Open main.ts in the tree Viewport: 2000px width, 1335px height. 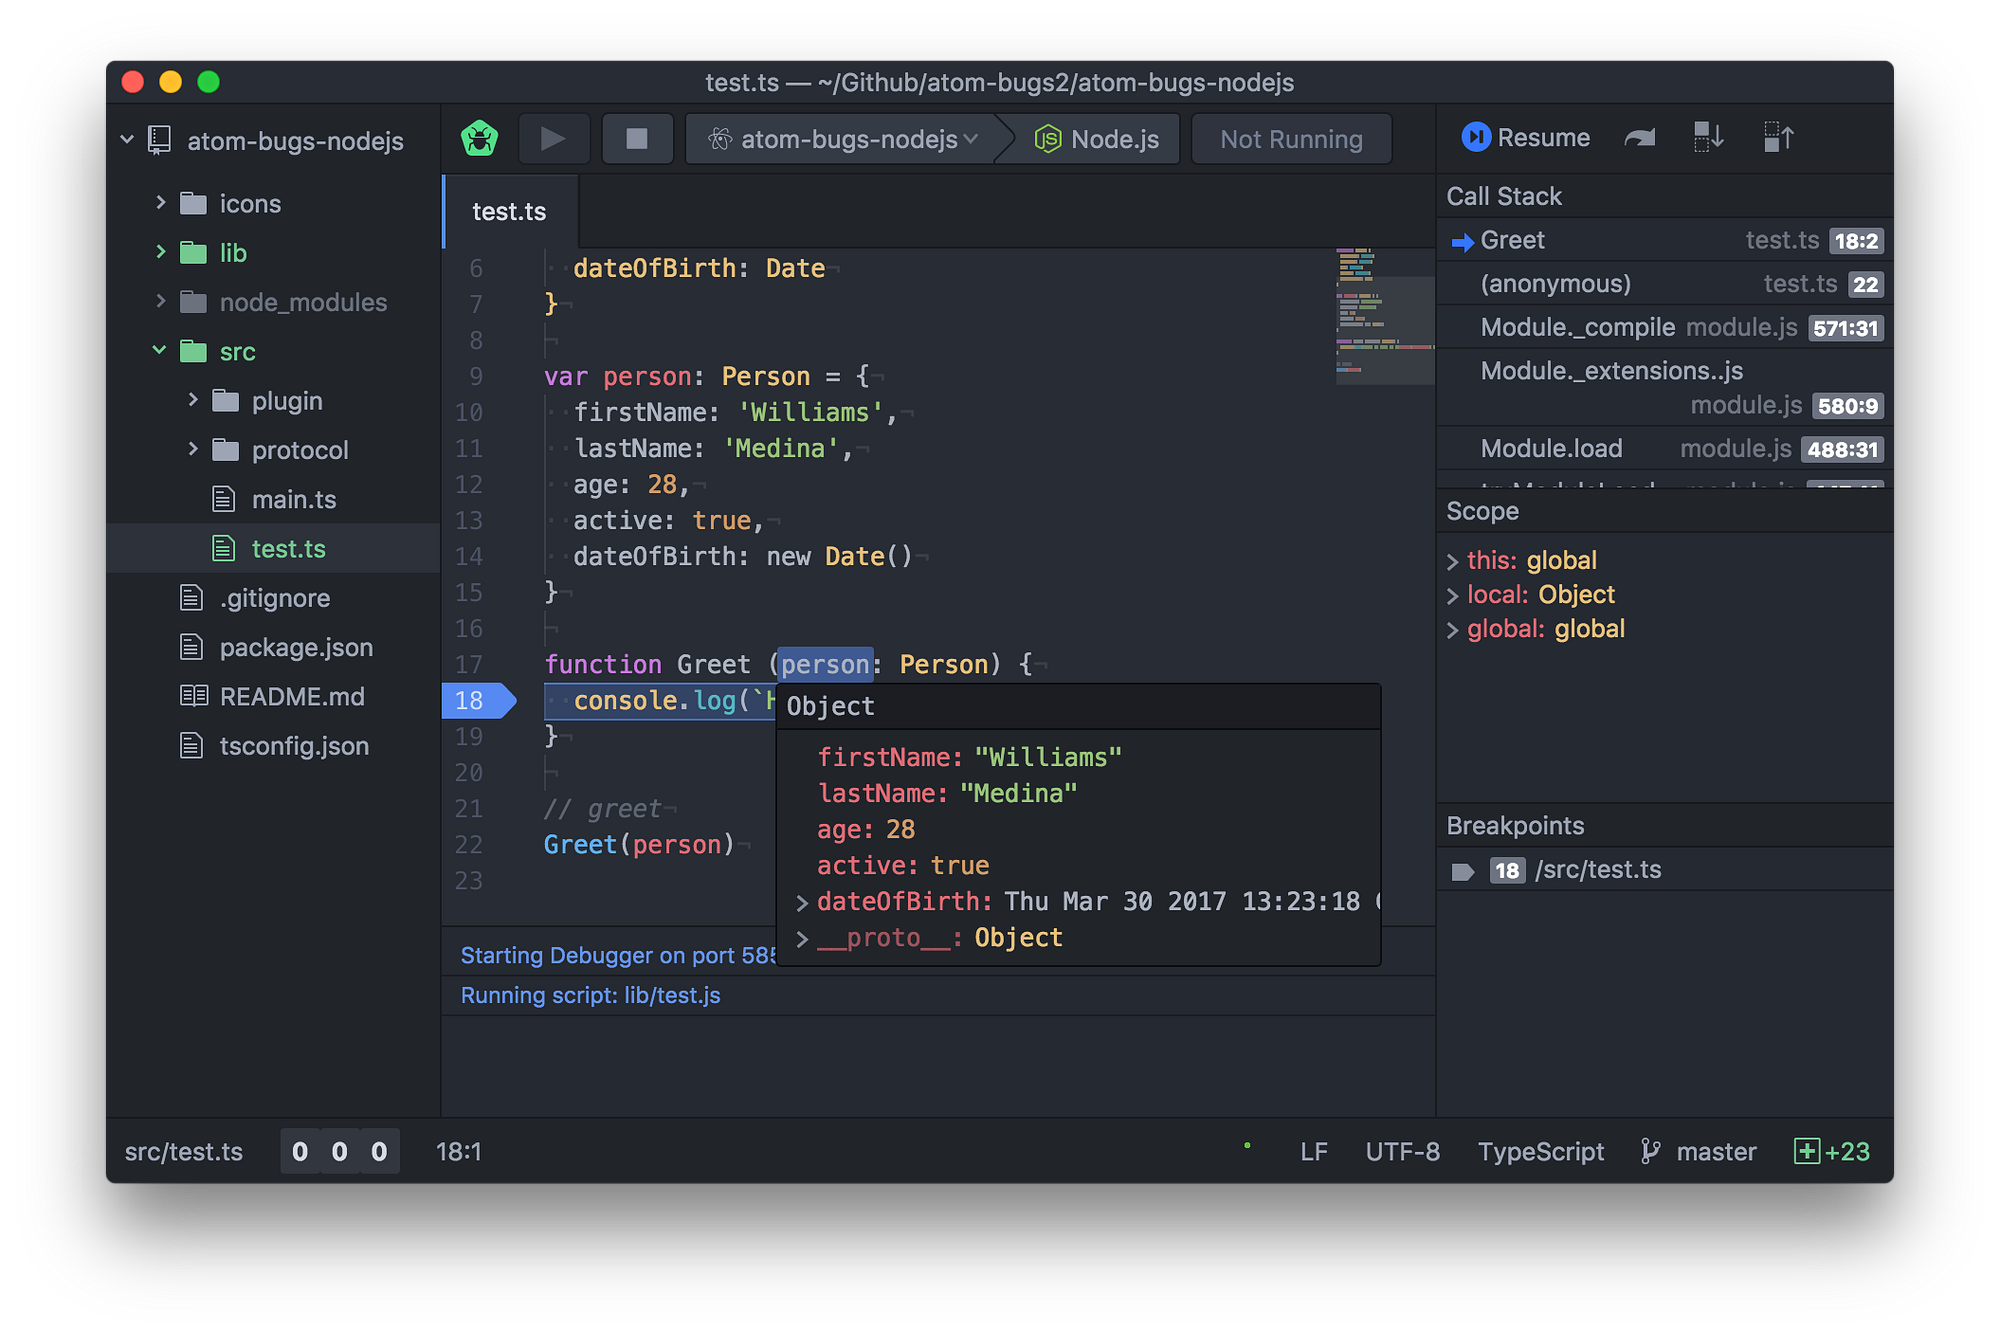[x=293, y=499]
